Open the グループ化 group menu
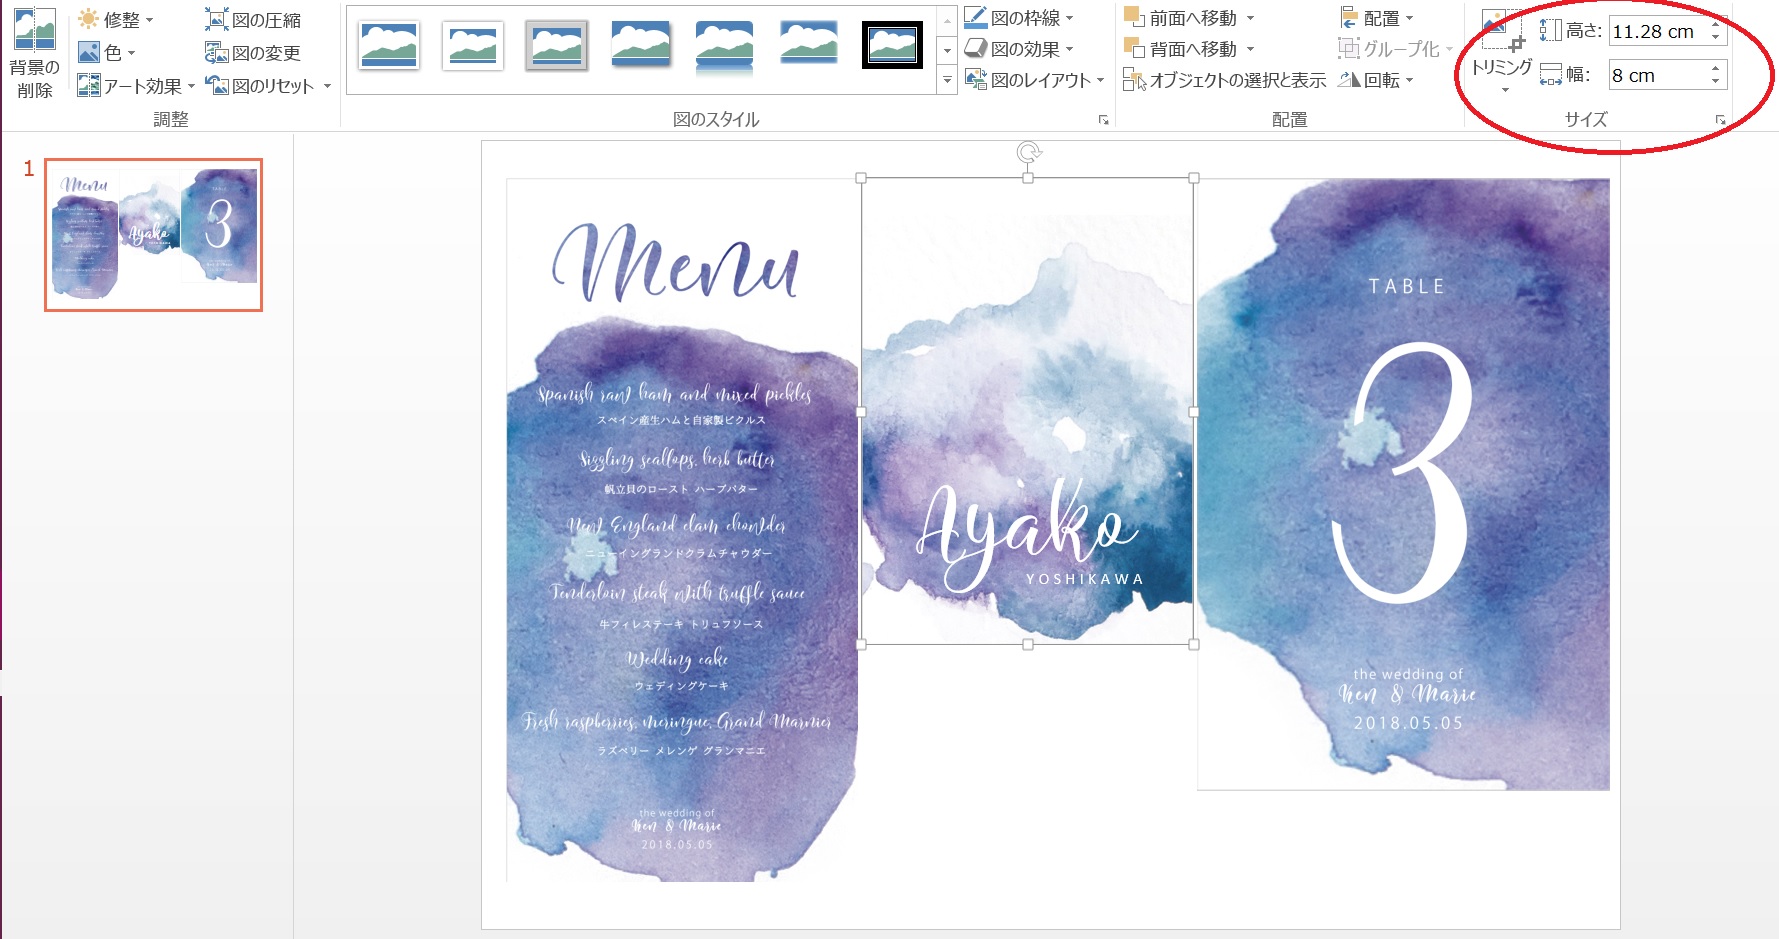Viewport: 1779px width, 939px height. pyautogui.click(x=1395, y=48)
